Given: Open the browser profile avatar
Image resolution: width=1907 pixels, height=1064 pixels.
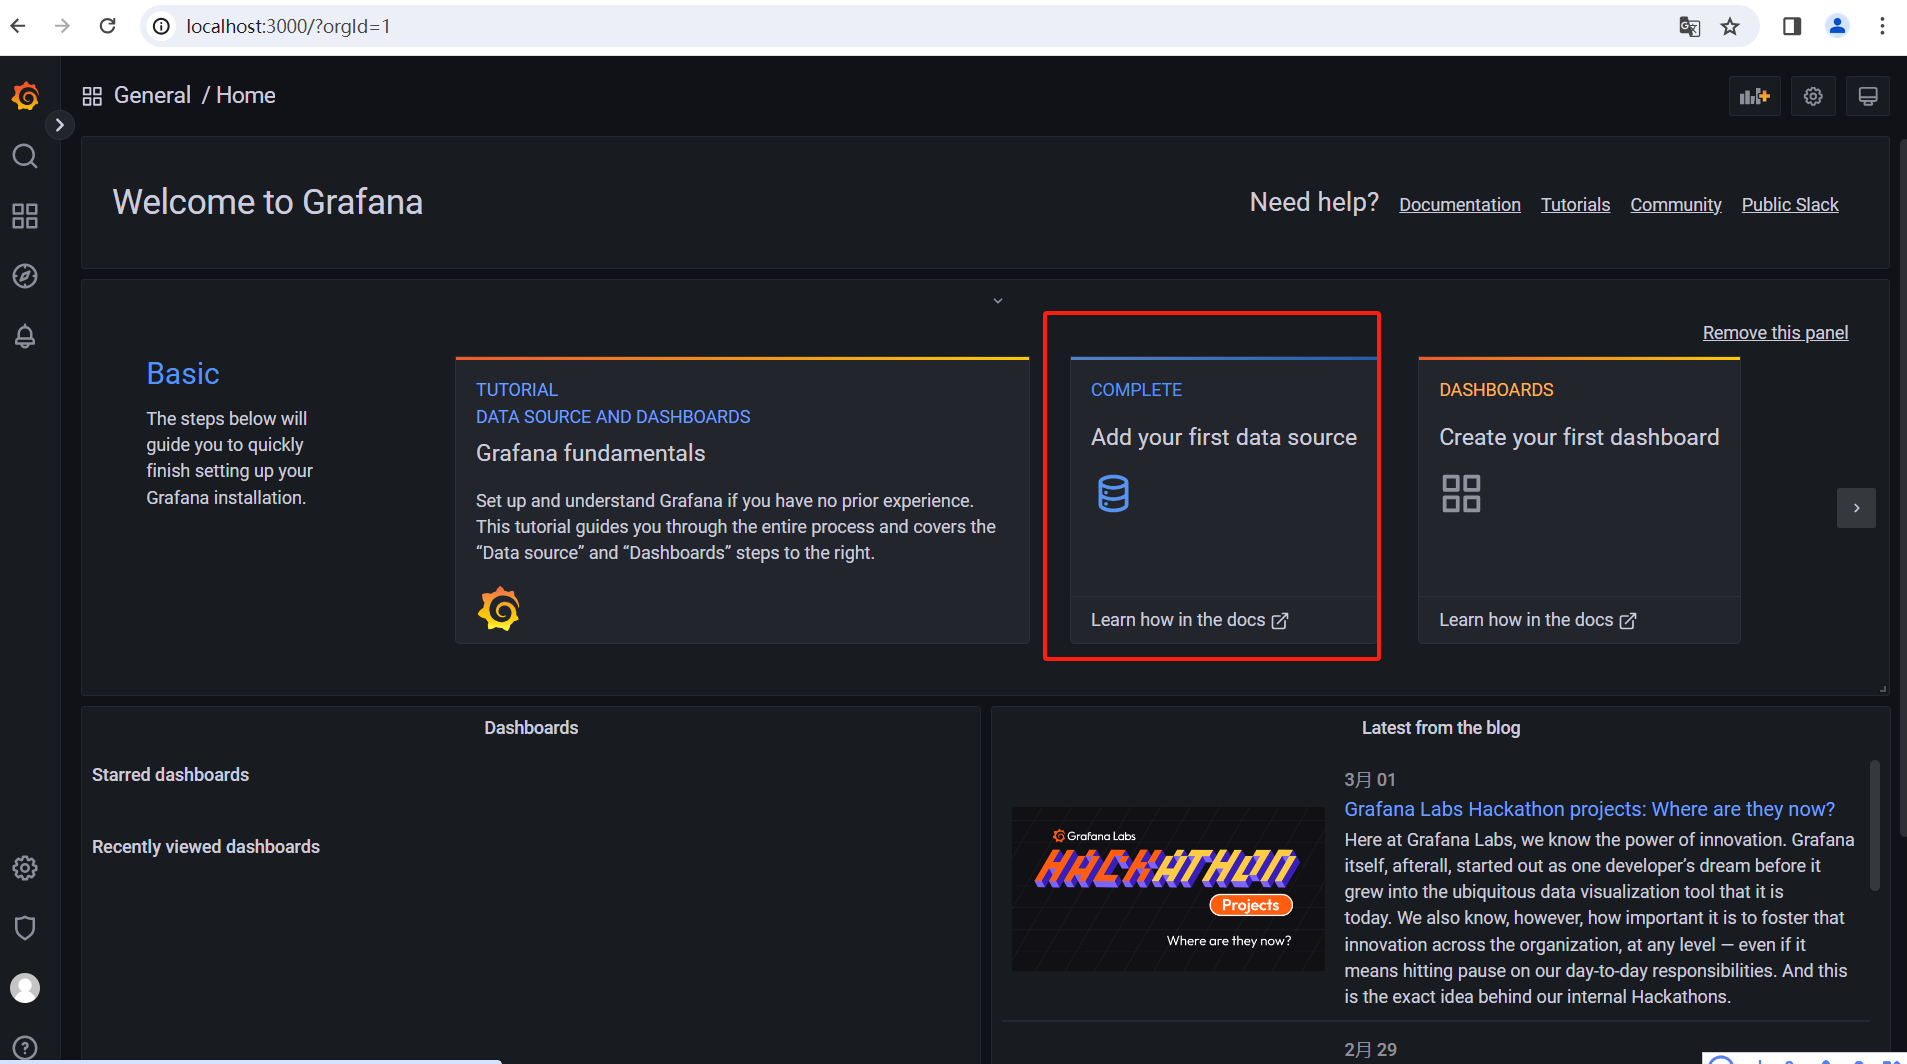Looking at the screenshot, I should point(1837,26).
